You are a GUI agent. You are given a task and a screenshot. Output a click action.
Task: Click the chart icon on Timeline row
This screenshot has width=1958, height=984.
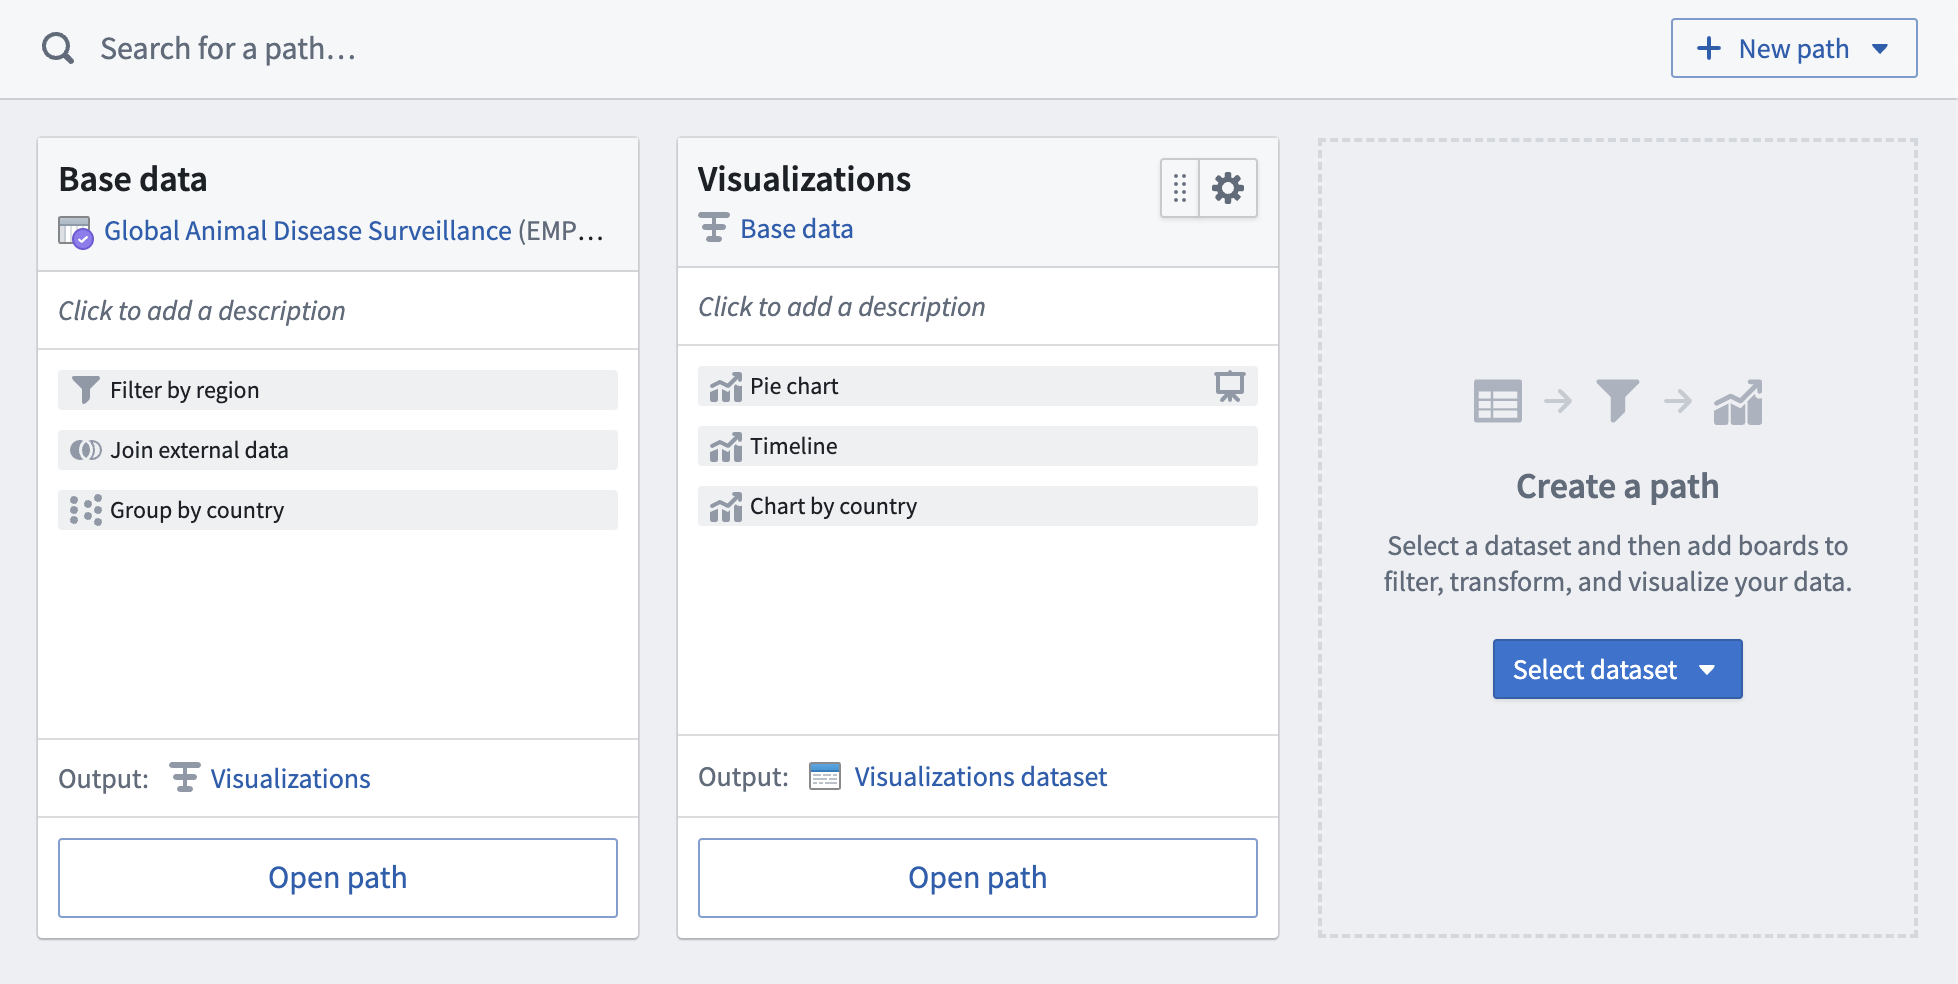click(726, 447)
